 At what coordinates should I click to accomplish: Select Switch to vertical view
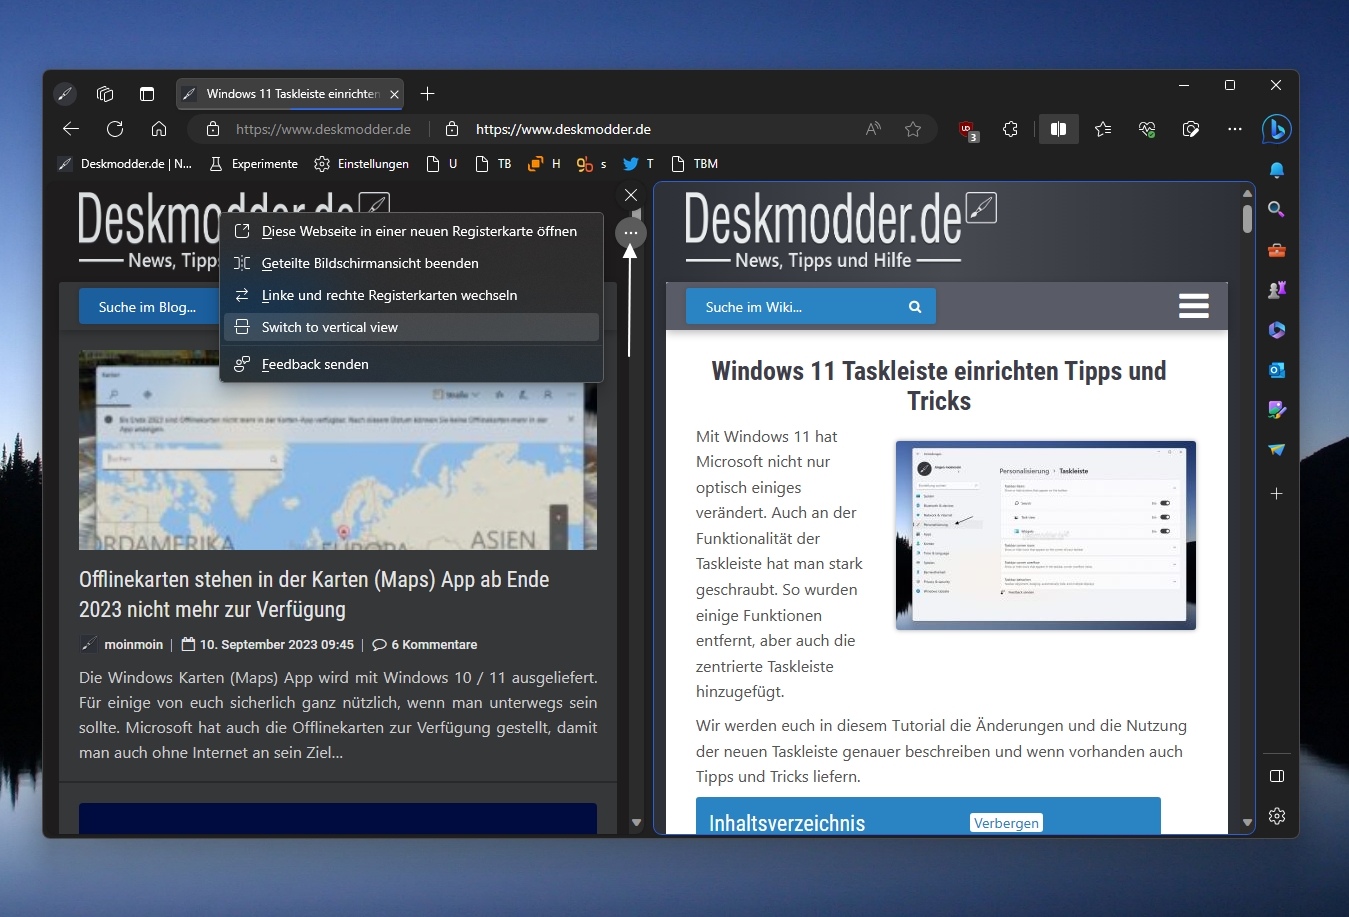(411, 327)
